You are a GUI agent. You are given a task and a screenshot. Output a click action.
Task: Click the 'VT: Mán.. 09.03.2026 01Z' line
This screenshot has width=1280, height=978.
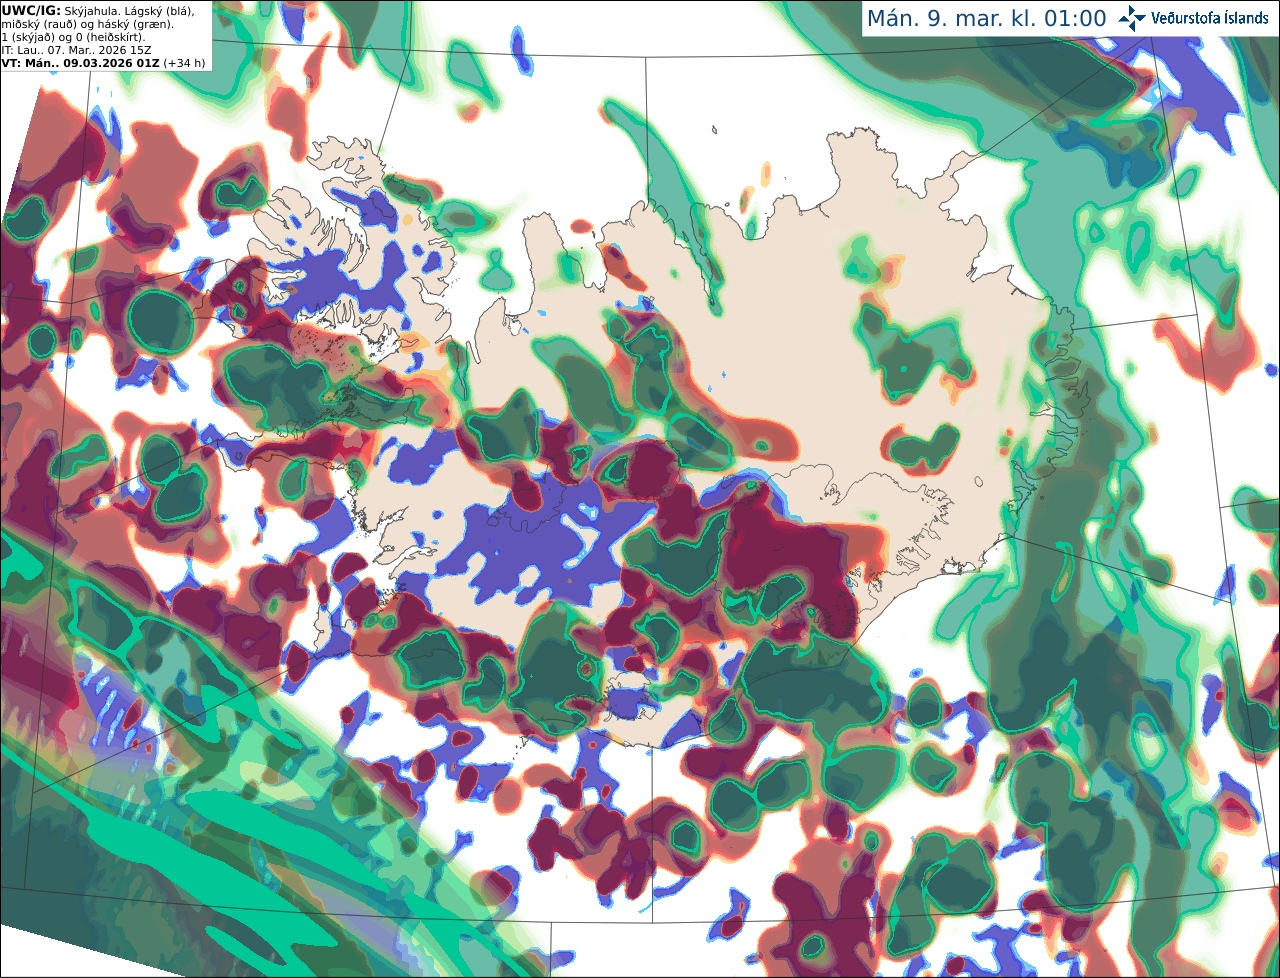click(x=80, y=63)
